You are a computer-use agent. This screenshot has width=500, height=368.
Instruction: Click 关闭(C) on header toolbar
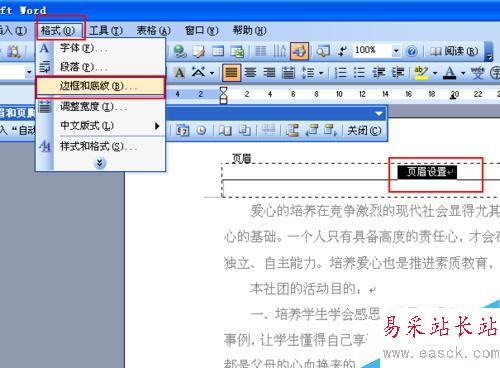point(364,130)
